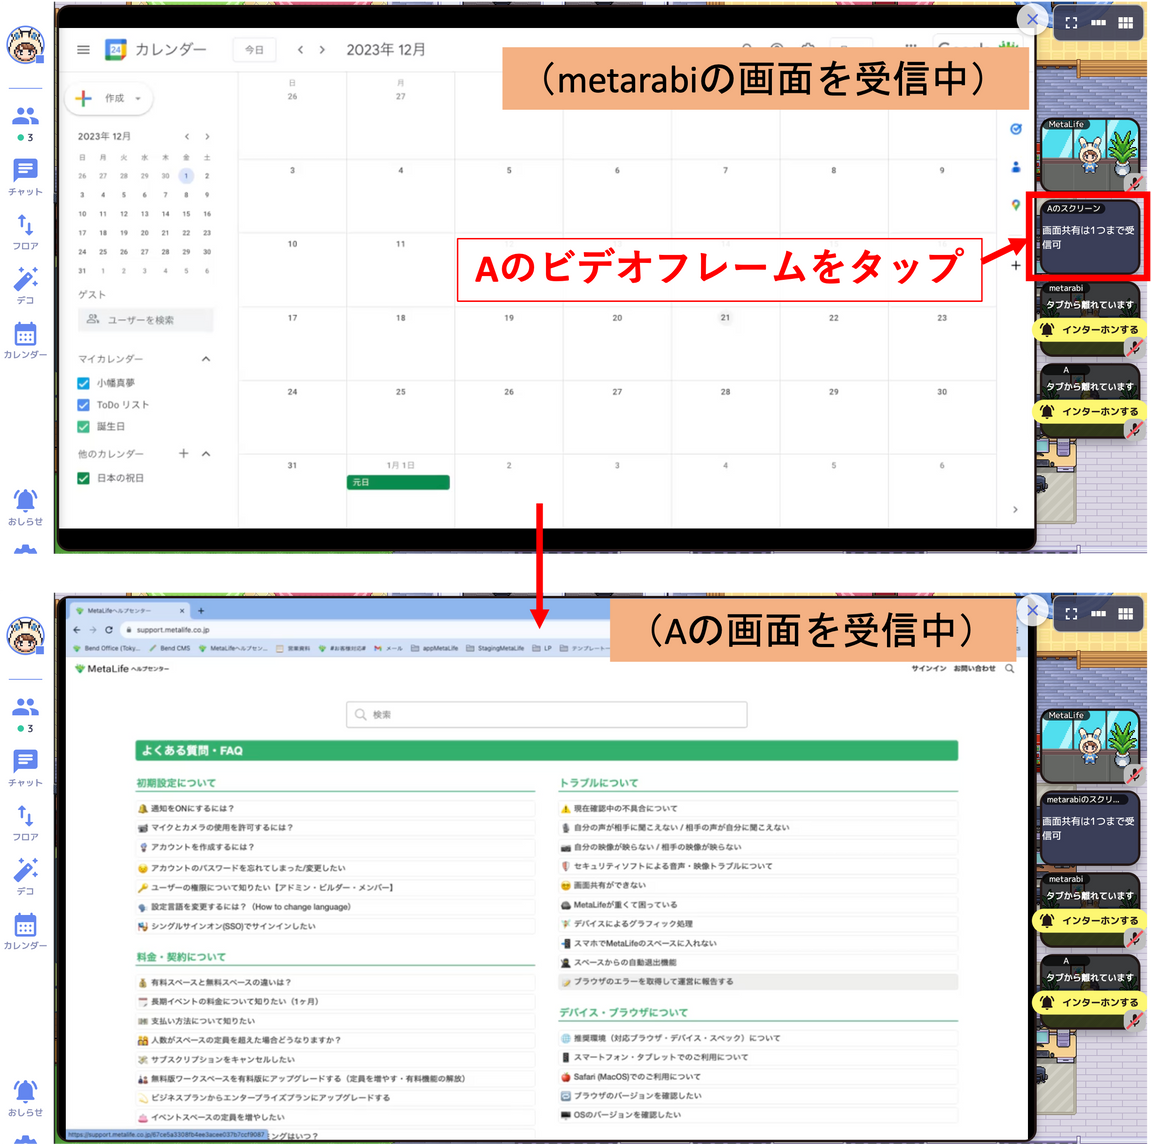
Task: Hide the Calendar side panel with the bottom chevron
Action: point(1015,509)
